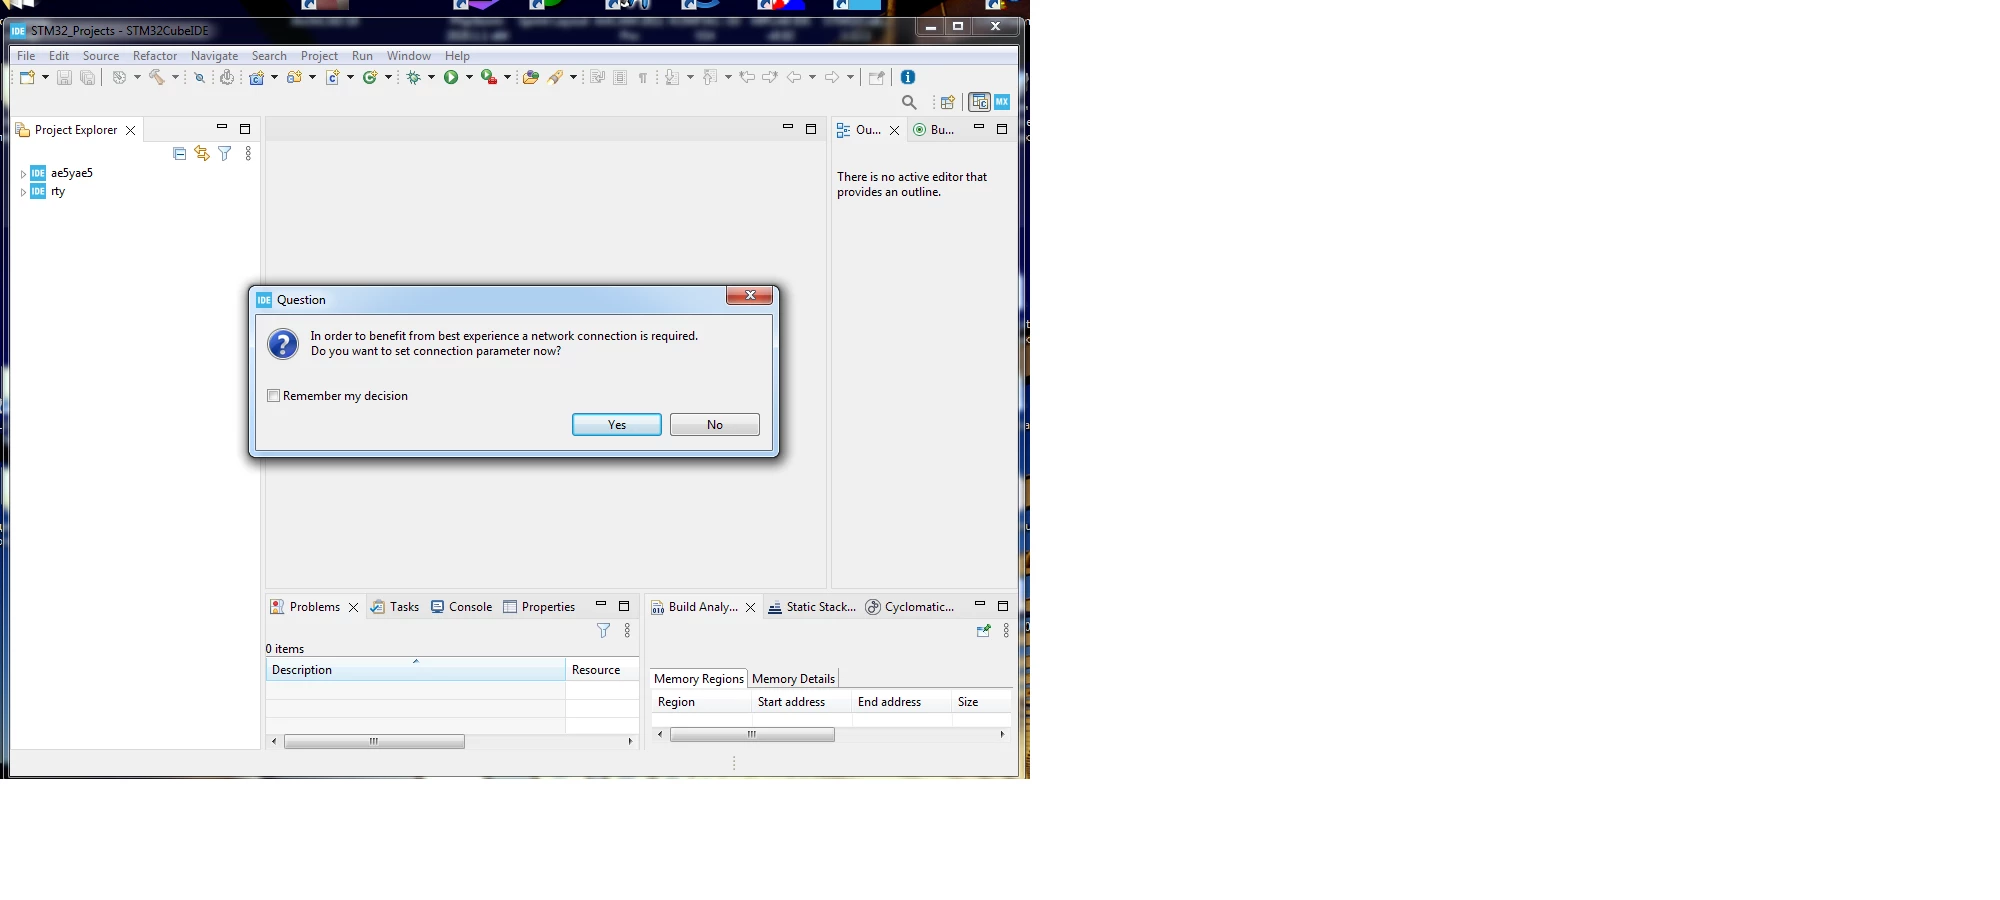
Task: Click the Start address column header
Action: 801,702
